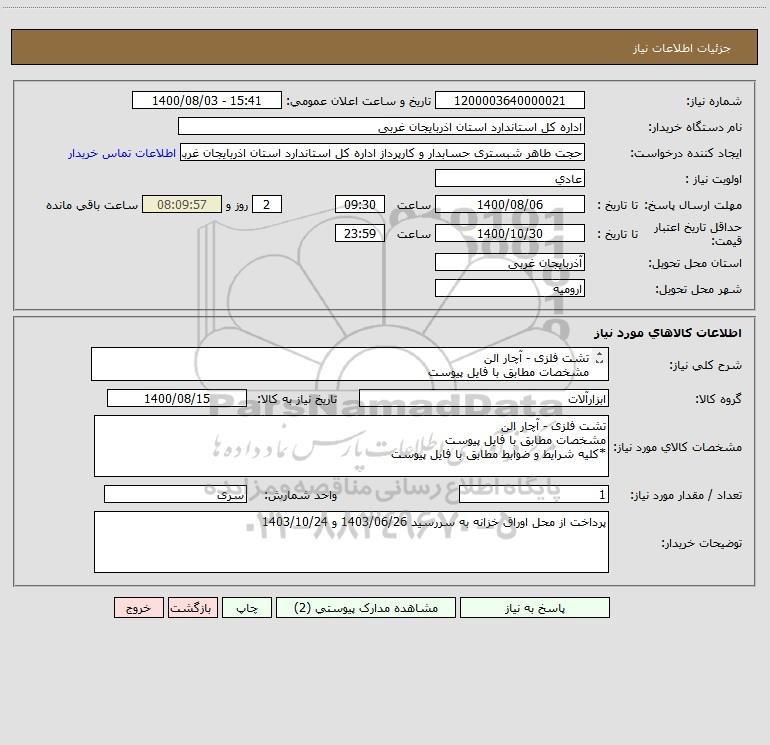Click the validity time field 23:59
This screenshot has width=770, height=745.
(359, 233)
